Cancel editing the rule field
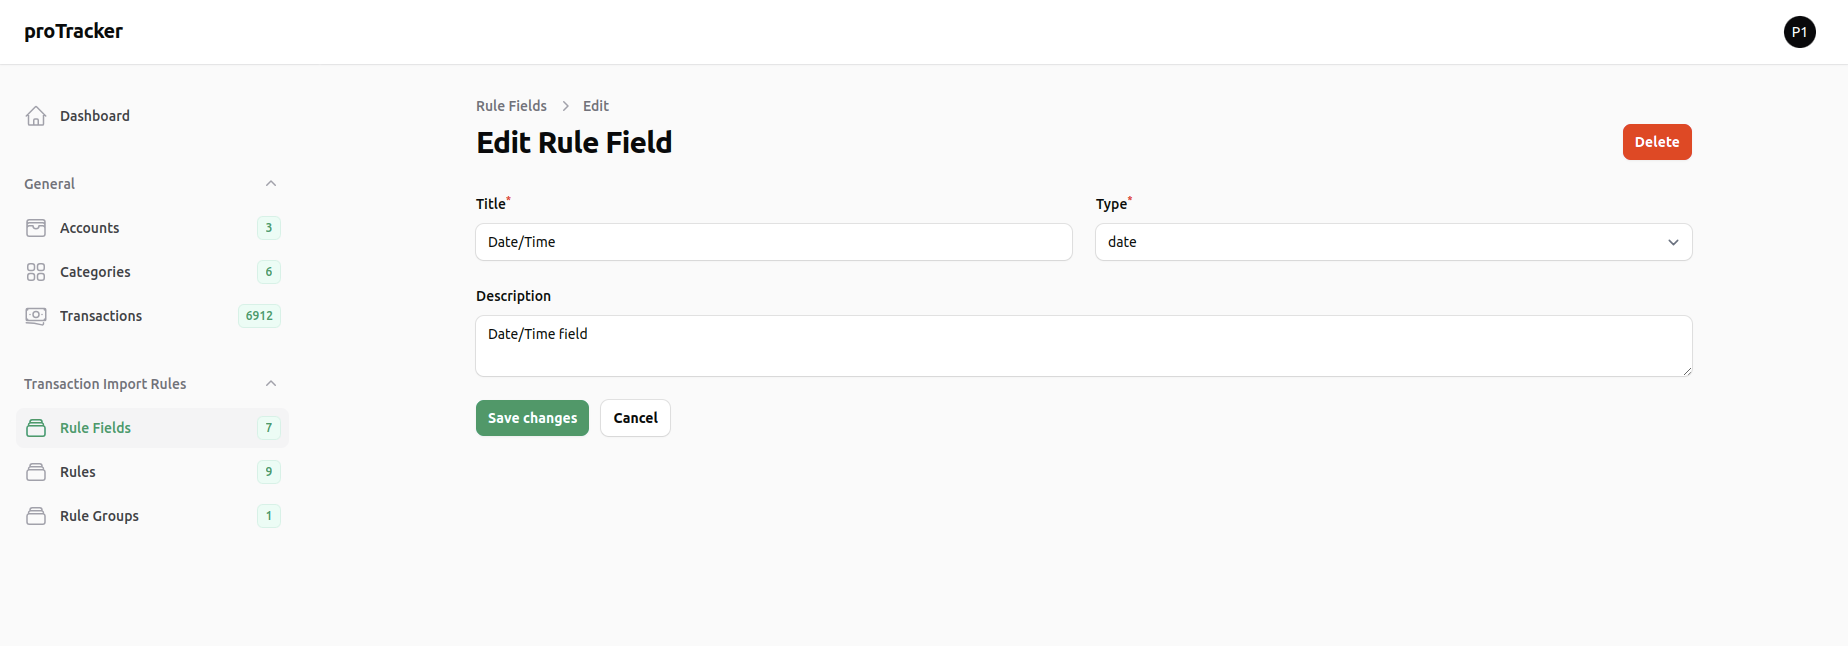Screen dimensions: 1848x646 [x=635, y=418]
